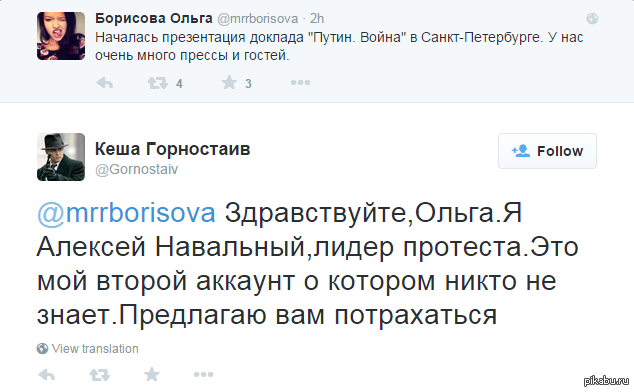Click the 2h tweet timestamp

[317, 19]
